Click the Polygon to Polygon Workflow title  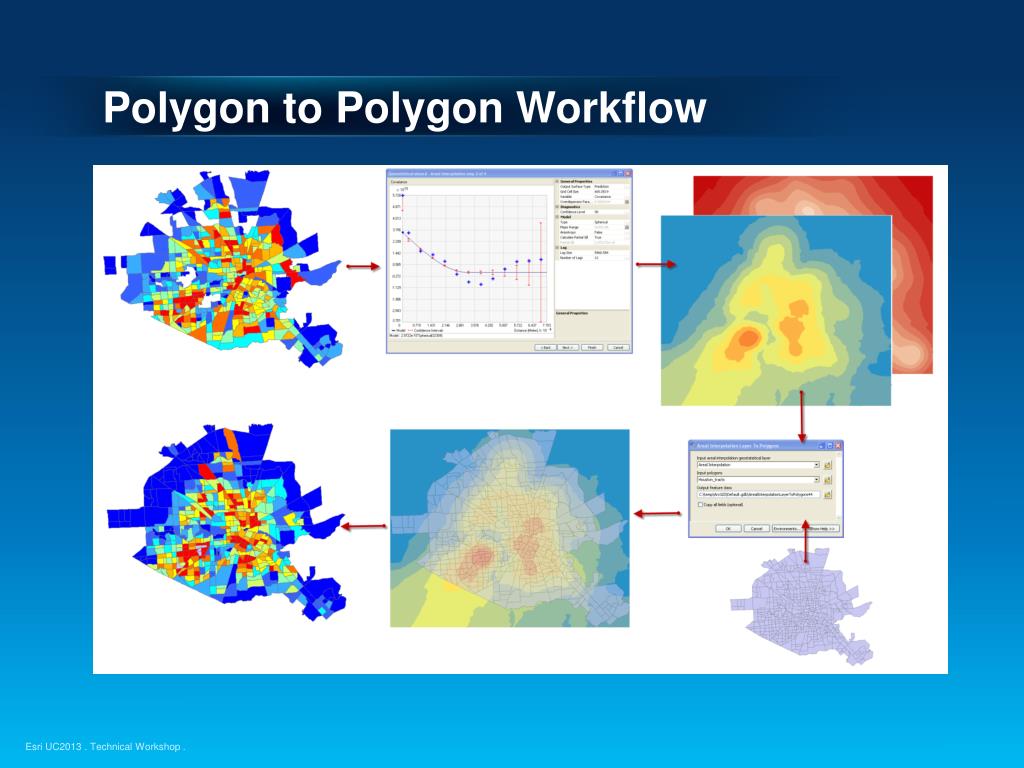point(405,107)
